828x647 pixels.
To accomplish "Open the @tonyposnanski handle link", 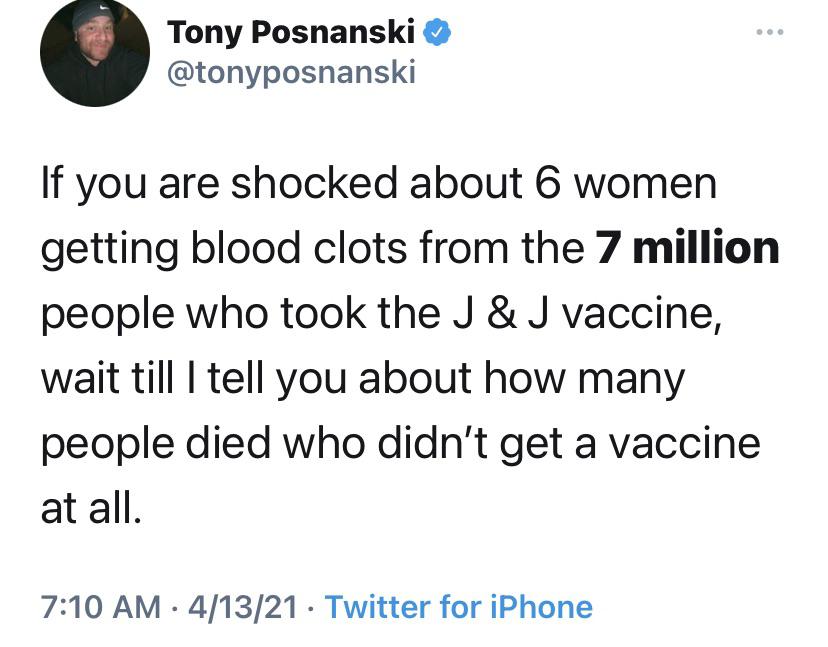I will (290, 73).
